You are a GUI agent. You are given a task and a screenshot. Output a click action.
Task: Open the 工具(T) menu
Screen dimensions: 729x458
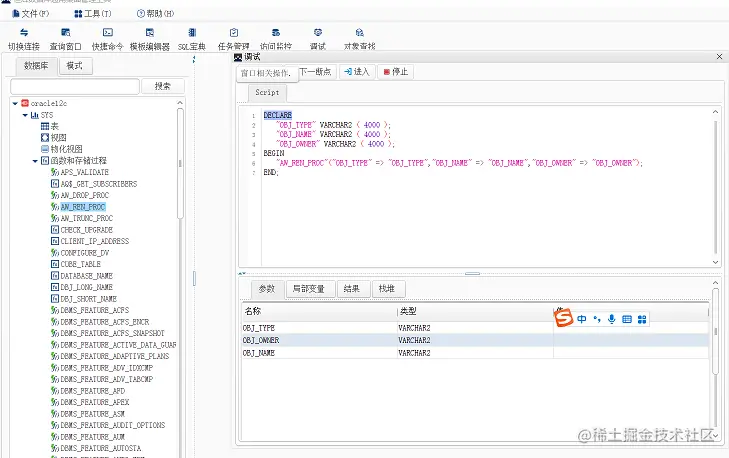93,13
